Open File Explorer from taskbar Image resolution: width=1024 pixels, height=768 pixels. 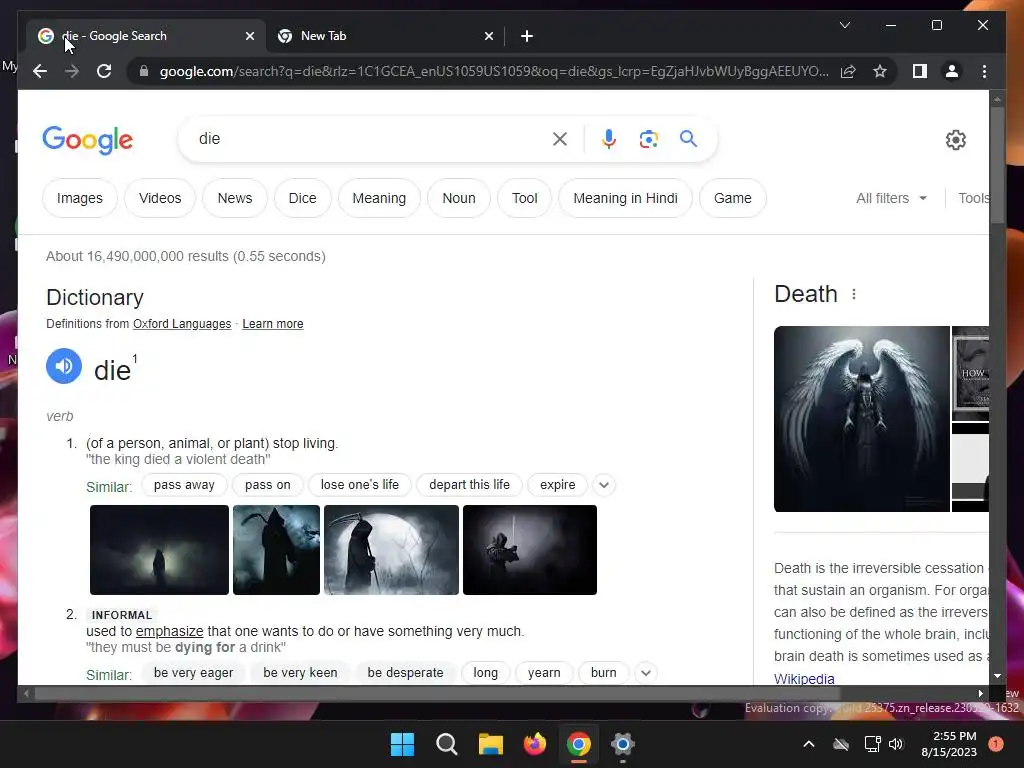click(490, 744)
